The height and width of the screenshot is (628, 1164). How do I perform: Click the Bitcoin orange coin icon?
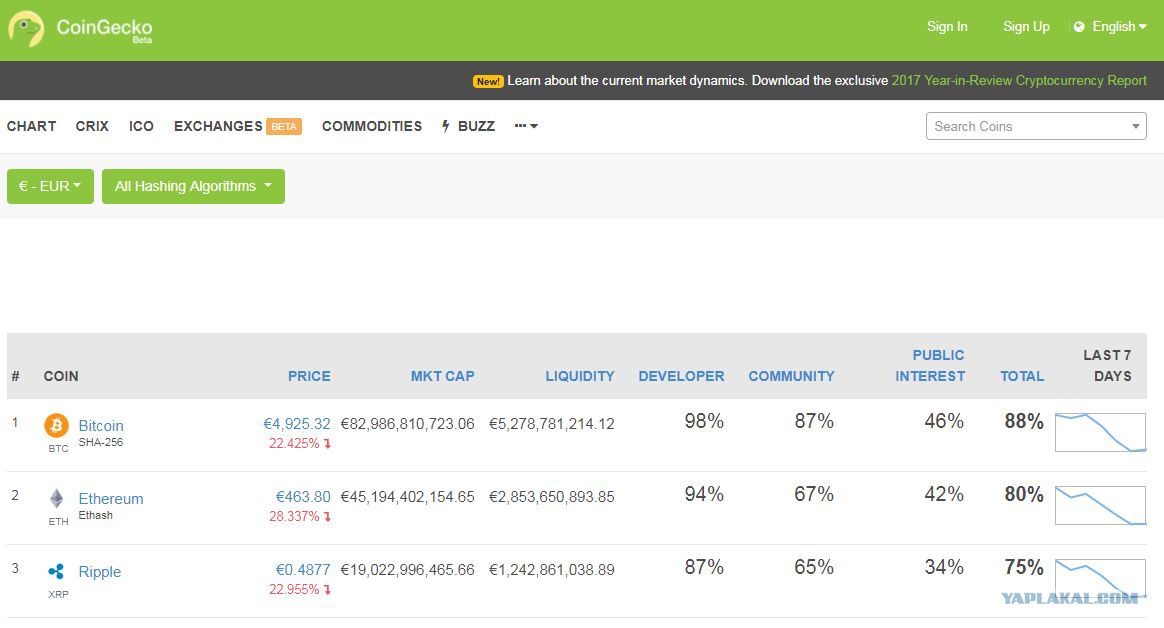[56, 425]
